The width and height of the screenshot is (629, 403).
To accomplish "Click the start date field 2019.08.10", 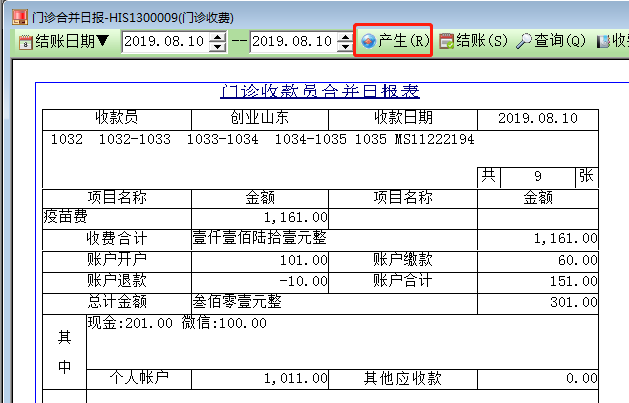I will [x=164, y=41].
